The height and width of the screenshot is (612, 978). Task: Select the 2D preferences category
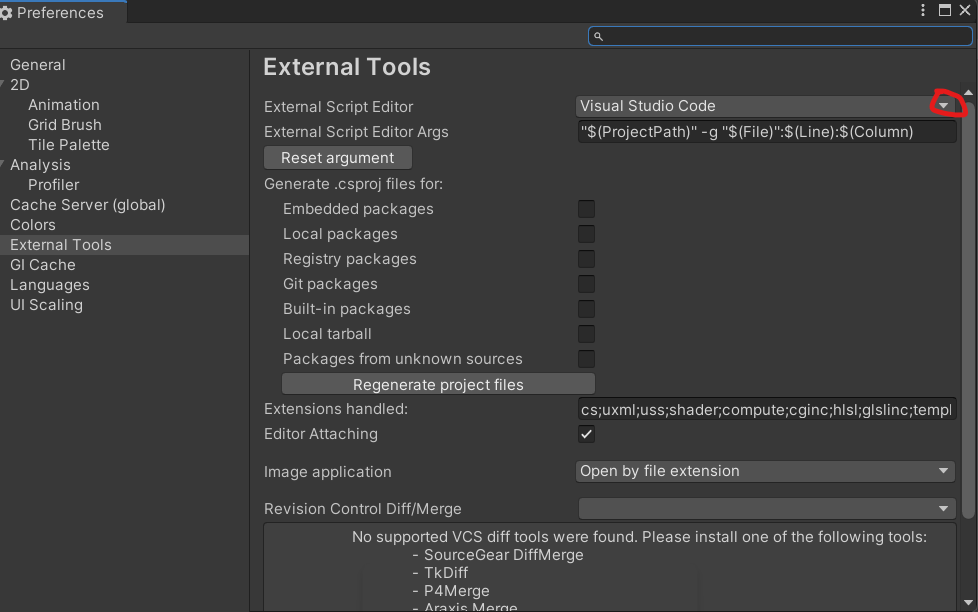click(20, 85)
